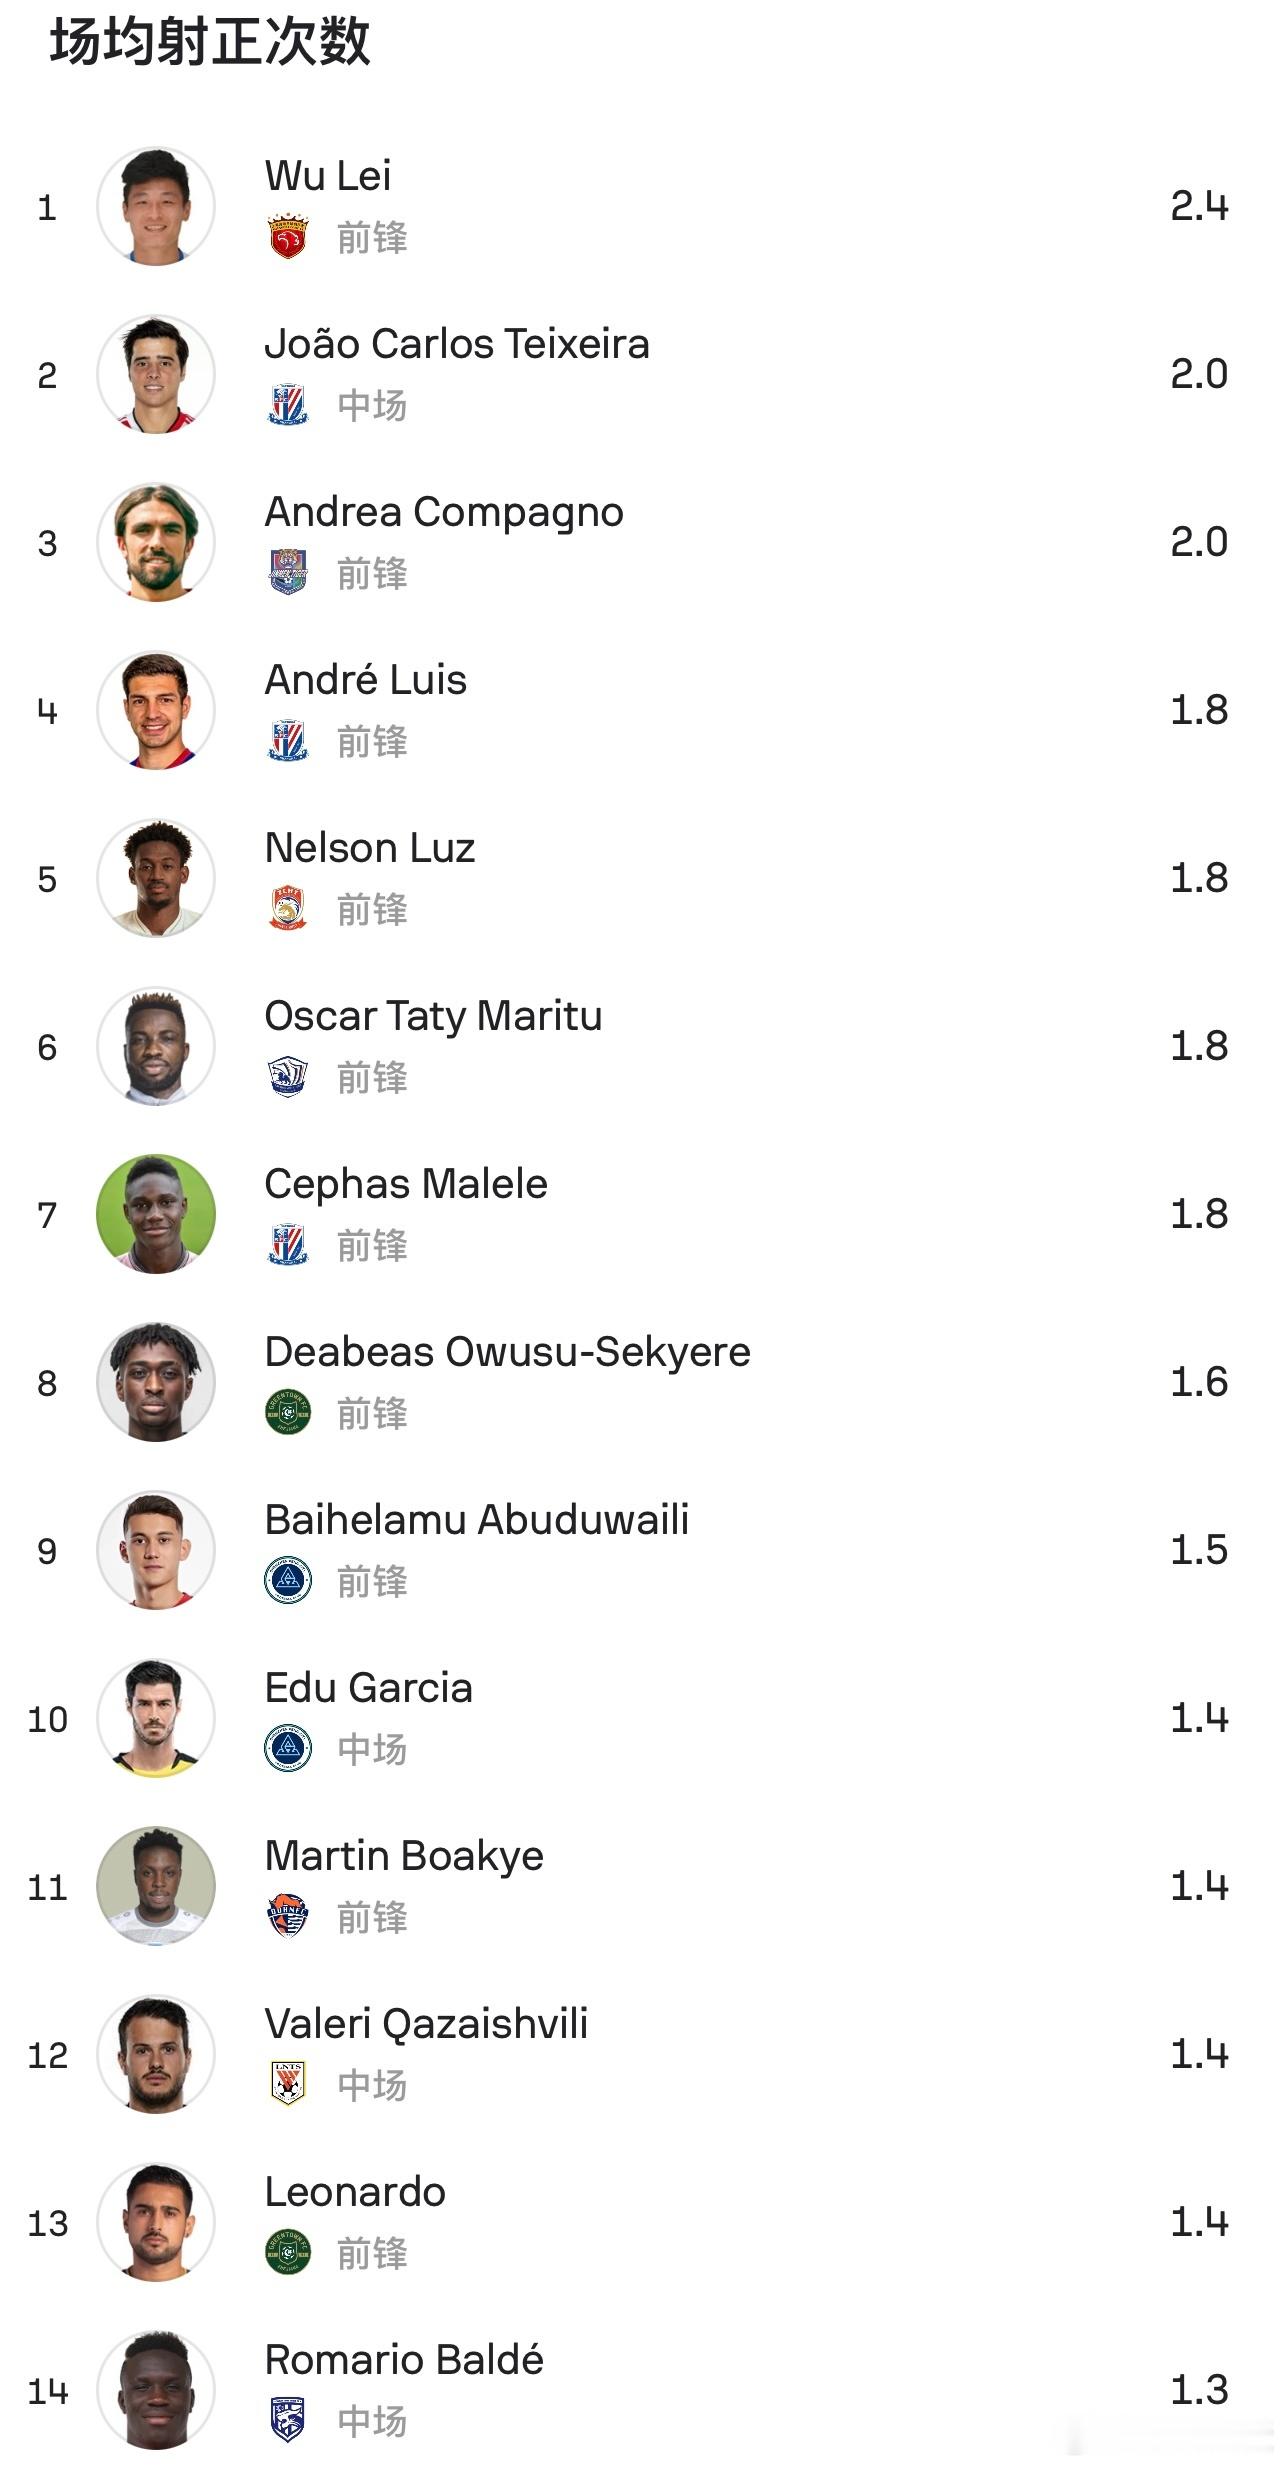
Task: Click Wu Lei's 2.4 shots value
Action: click(x=1199, y=206)
